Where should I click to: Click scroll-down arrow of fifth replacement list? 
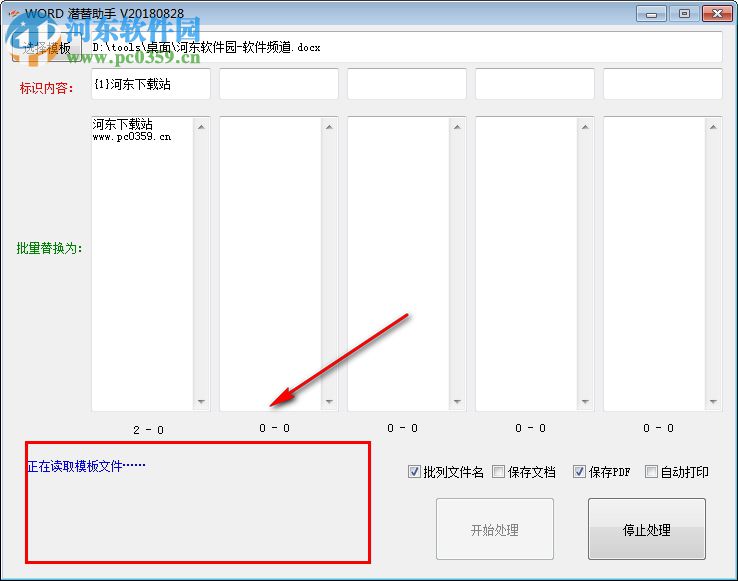(x=714, y=402)
